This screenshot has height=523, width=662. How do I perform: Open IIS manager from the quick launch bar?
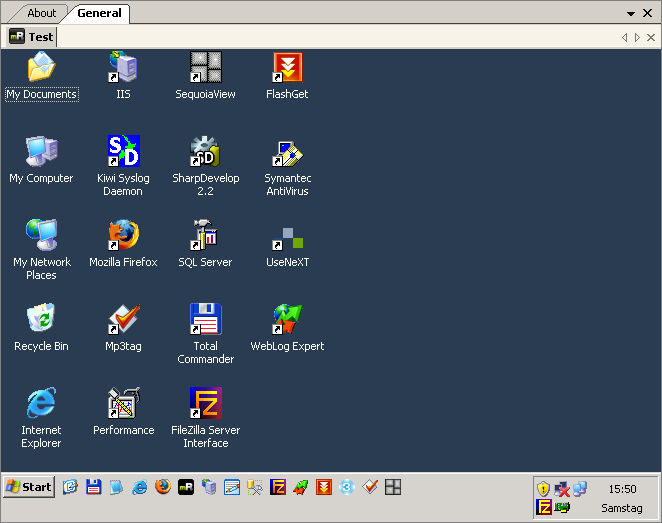click(x=209, y=487)
